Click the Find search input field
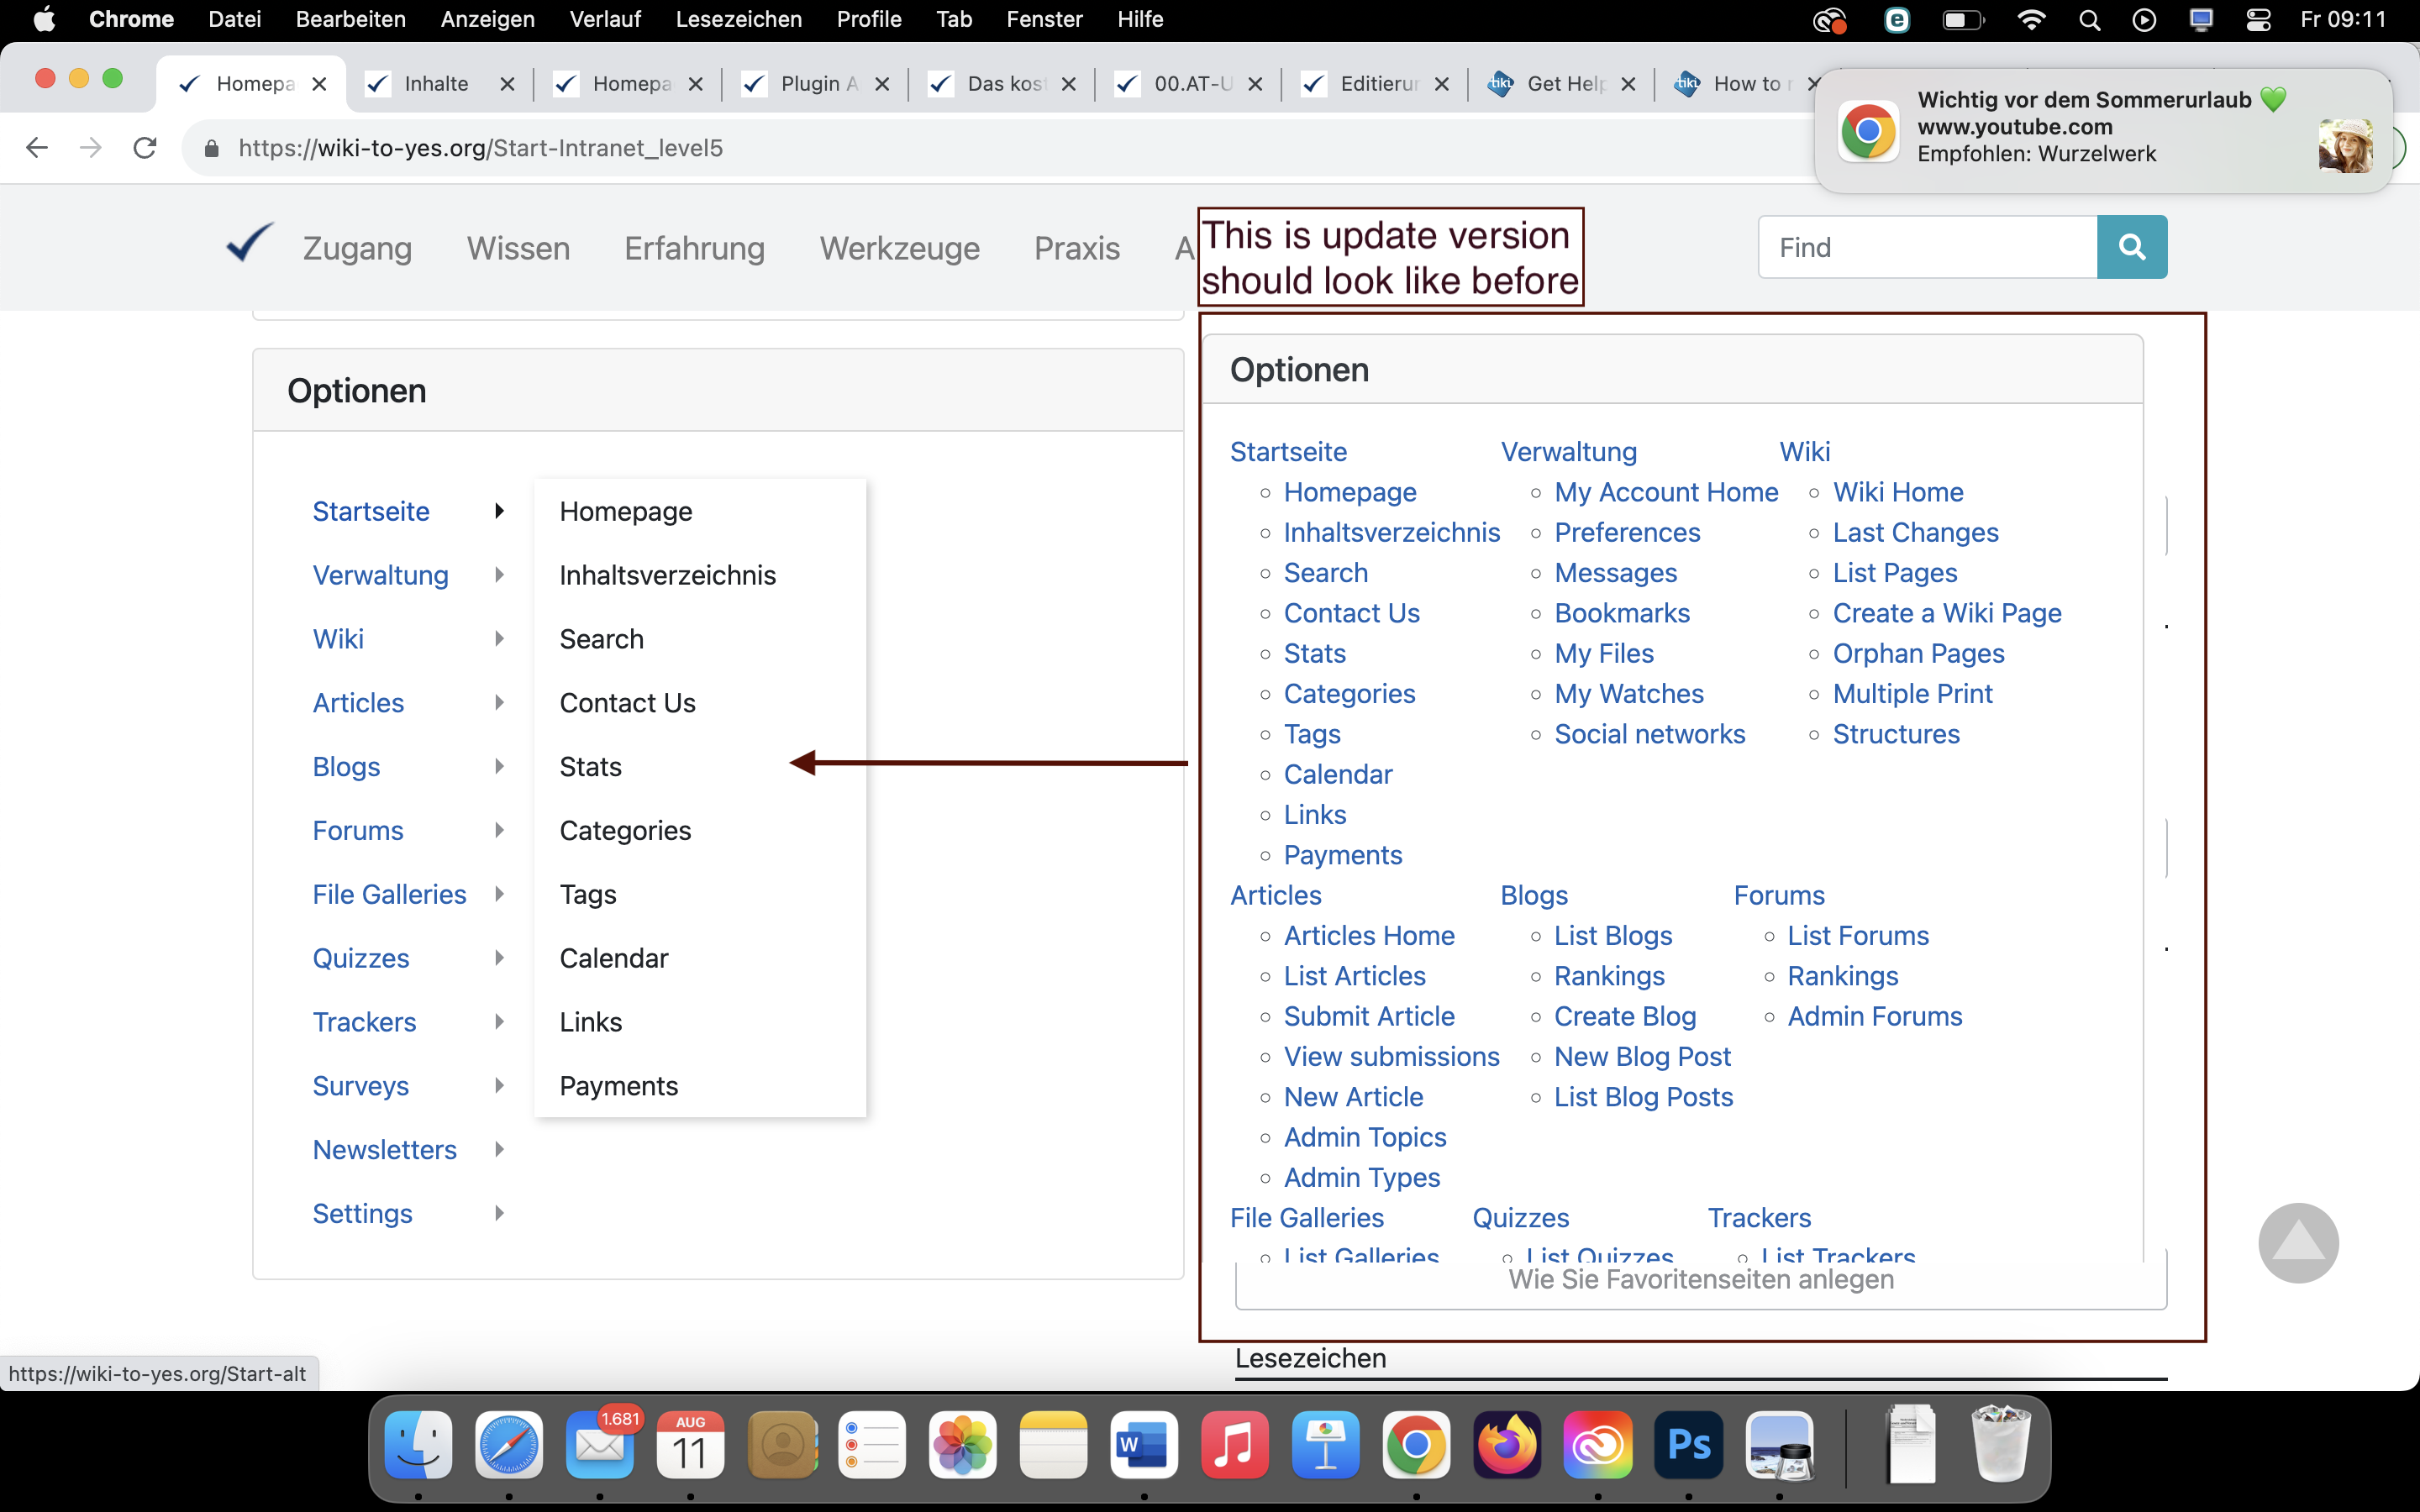 [1926, 247]
